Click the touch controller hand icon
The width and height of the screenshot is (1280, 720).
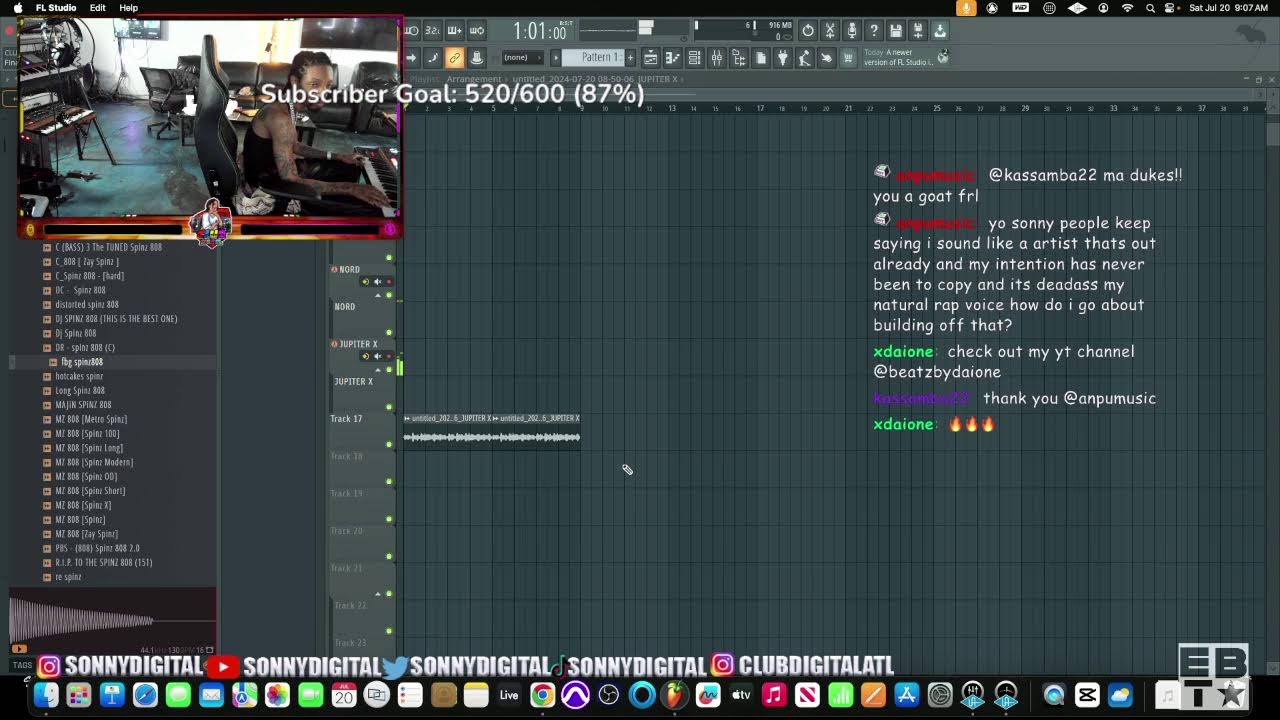(826, 58)
